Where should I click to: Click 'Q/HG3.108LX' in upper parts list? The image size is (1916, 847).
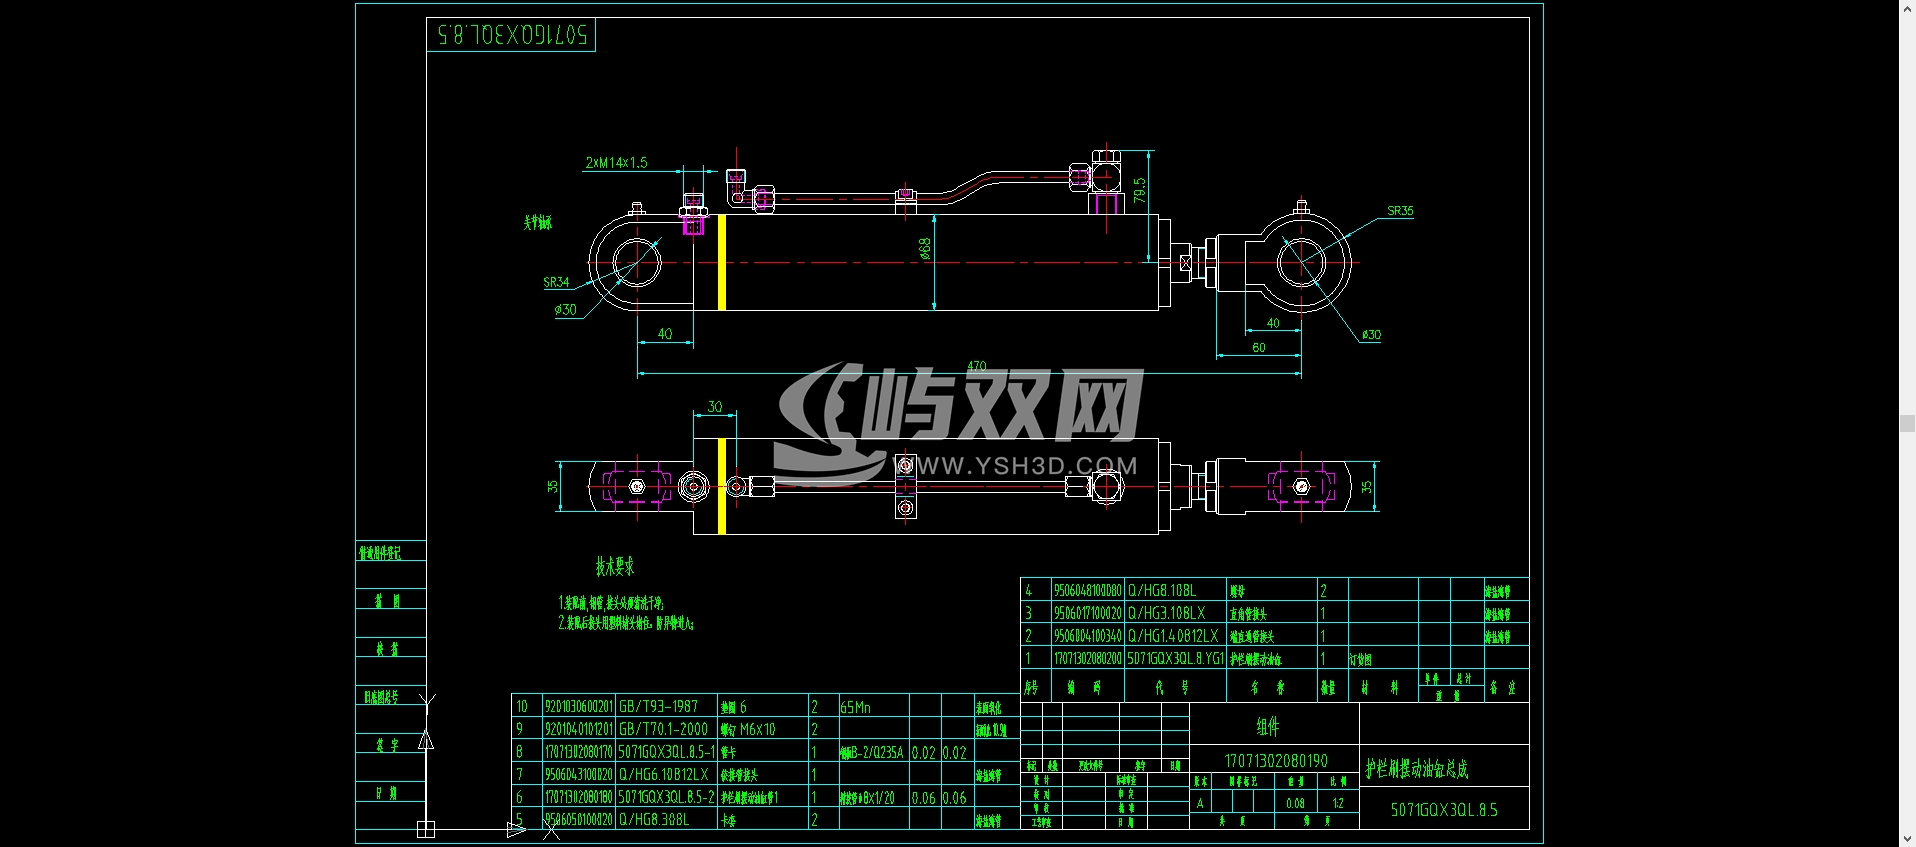1167,613
